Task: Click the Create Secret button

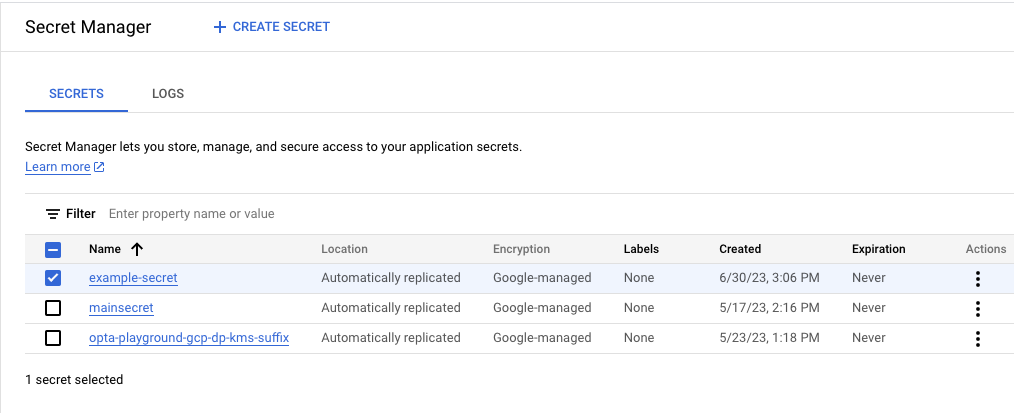Action: [x=272, y=27]
